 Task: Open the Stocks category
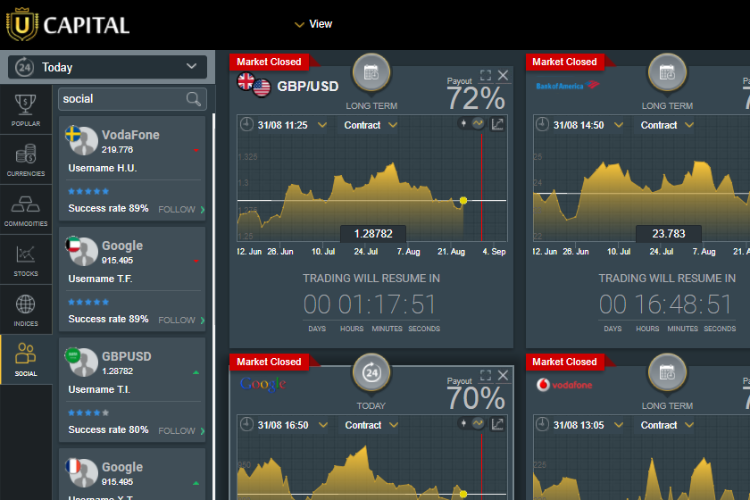26,260
